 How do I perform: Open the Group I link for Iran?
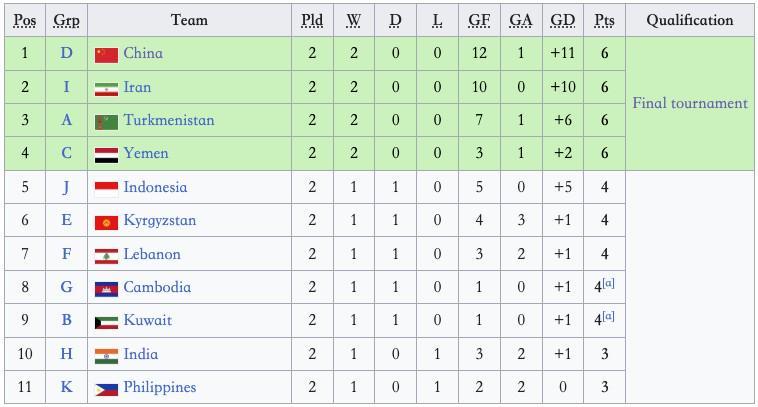pos(66,87)
